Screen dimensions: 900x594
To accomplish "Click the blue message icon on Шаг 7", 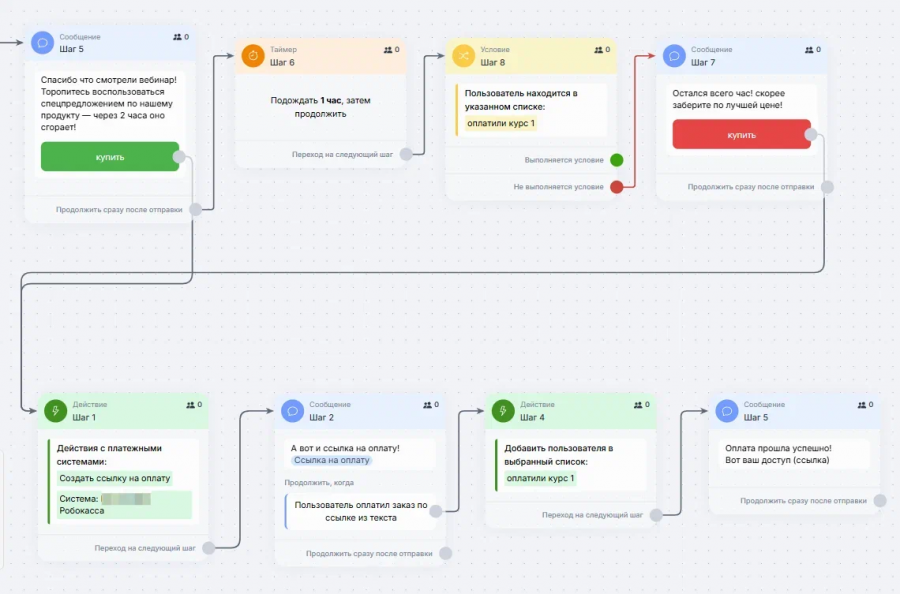I will click(x=674, y=56).
